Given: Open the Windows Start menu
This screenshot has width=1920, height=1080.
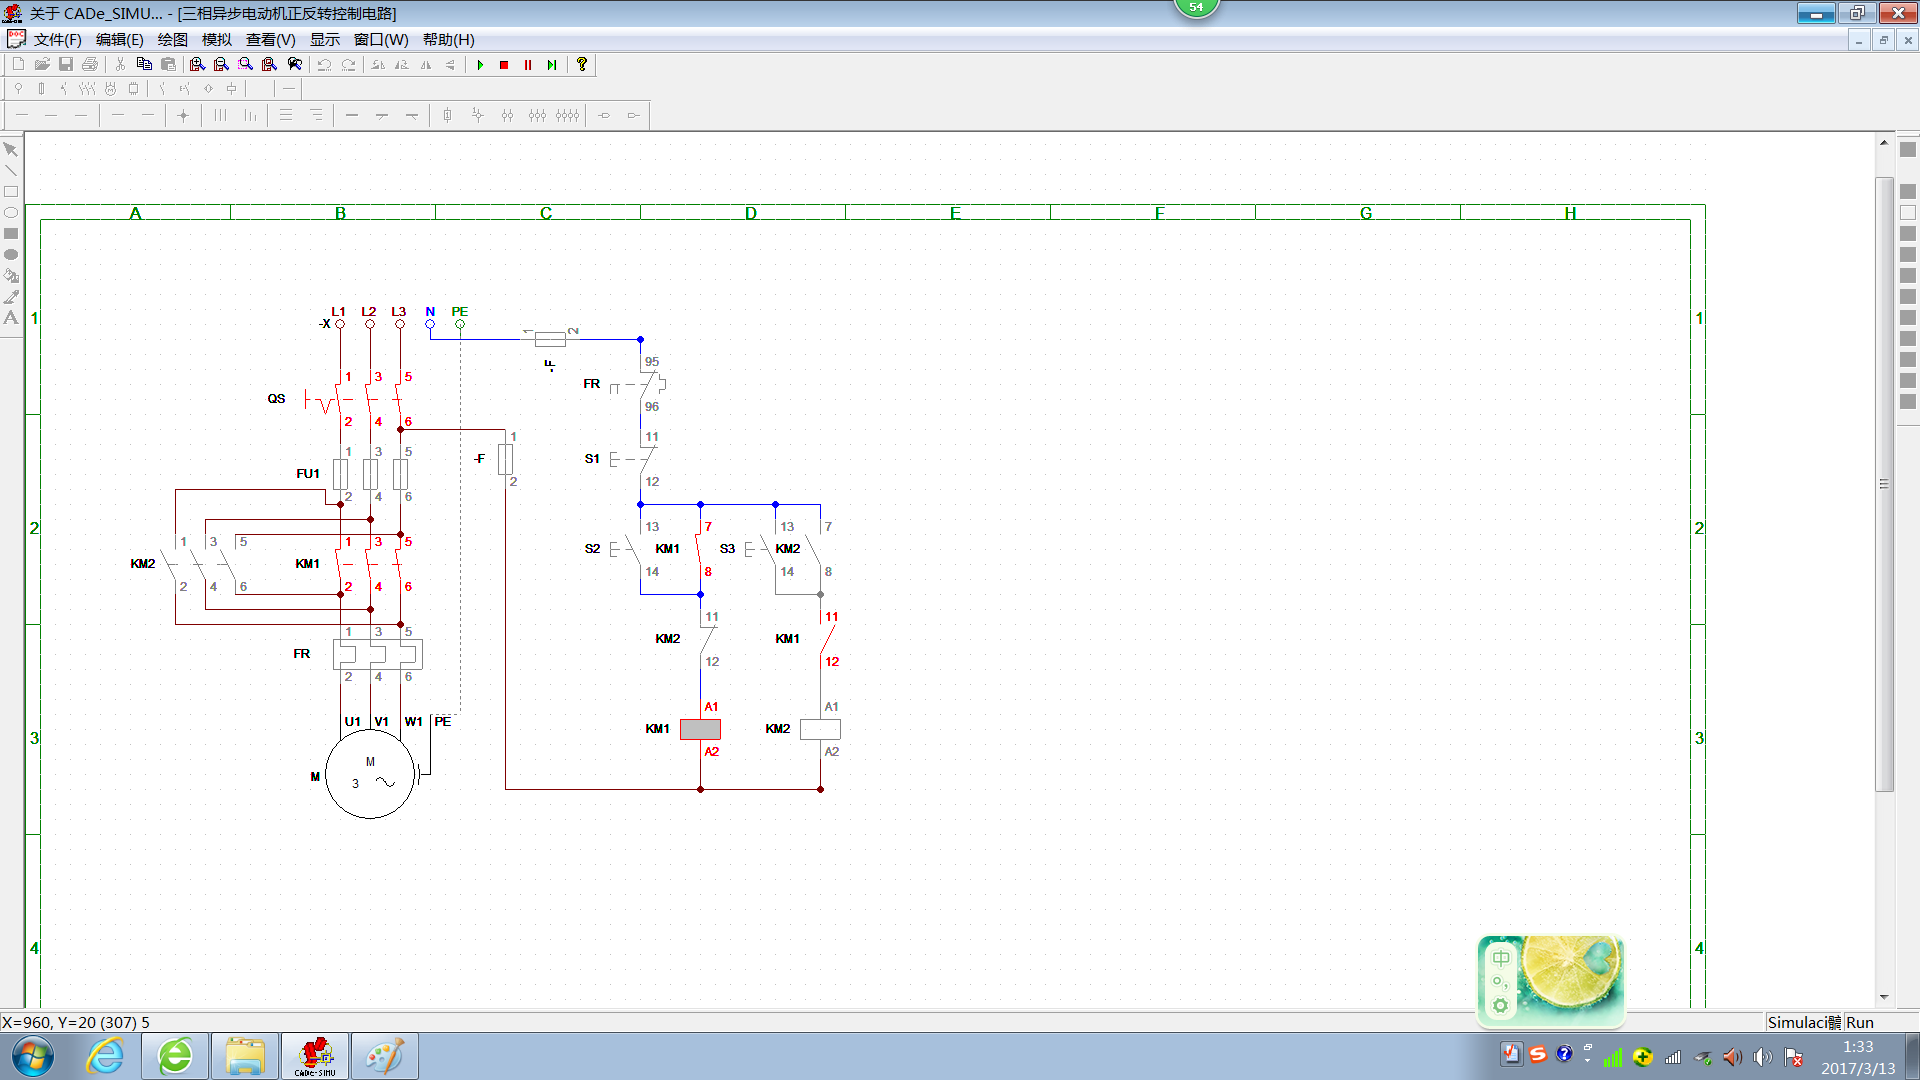Looking at the screenshot, I should (33, 1056).
